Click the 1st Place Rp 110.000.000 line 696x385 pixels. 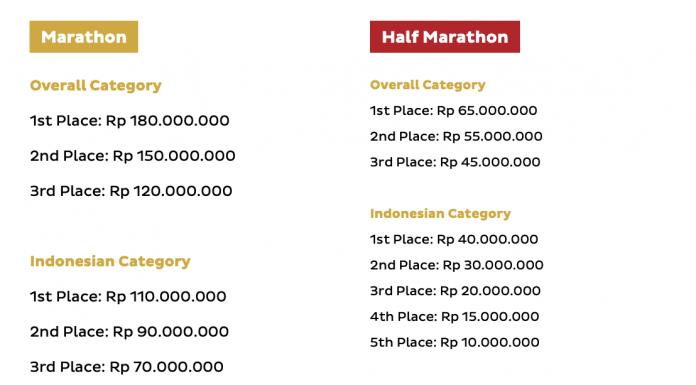128,296
